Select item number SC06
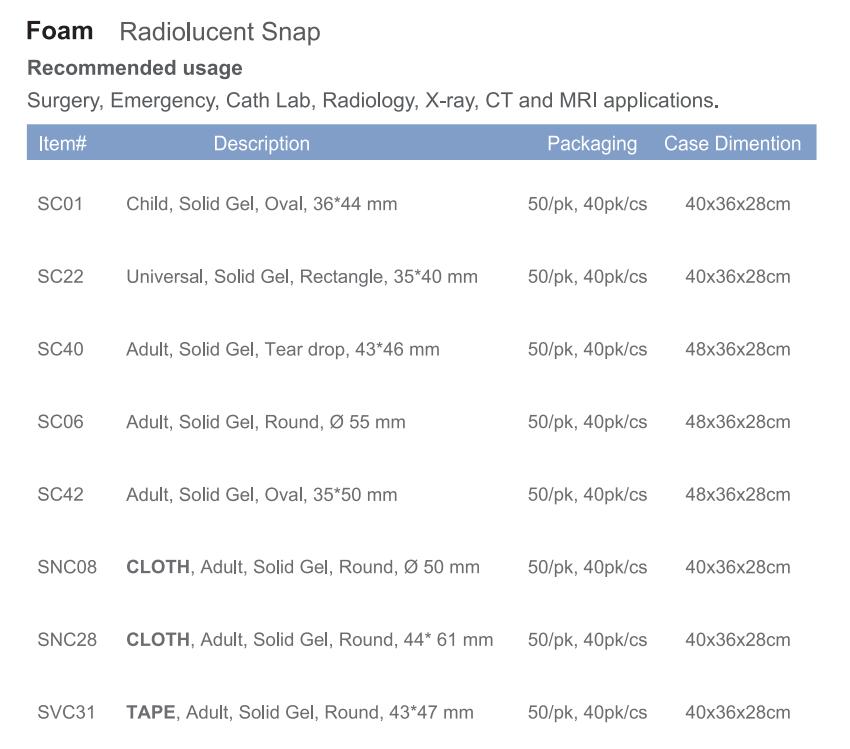850x749 pixels. pyautogui.click(x=61, y=422)
